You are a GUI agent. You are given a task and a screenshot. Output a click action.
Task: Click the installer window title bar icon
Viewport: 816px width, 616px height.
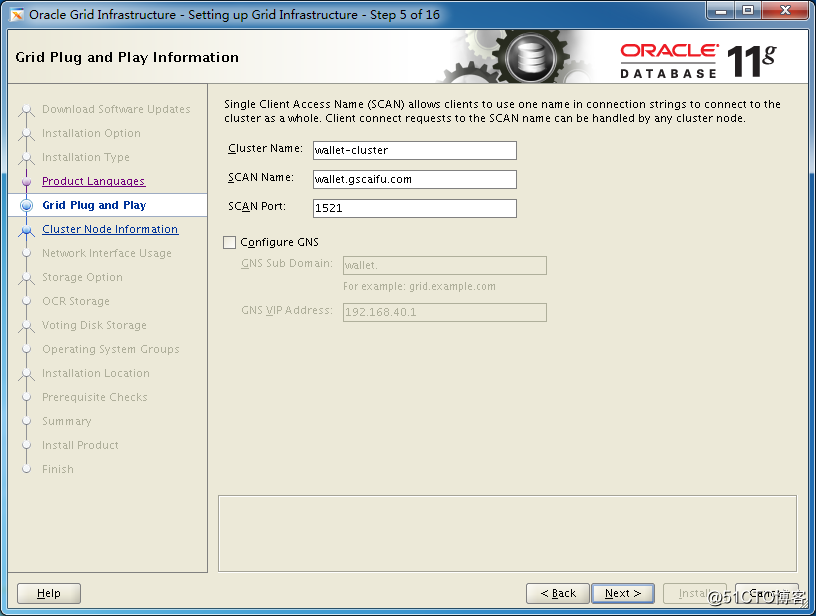tap(17, 15)
